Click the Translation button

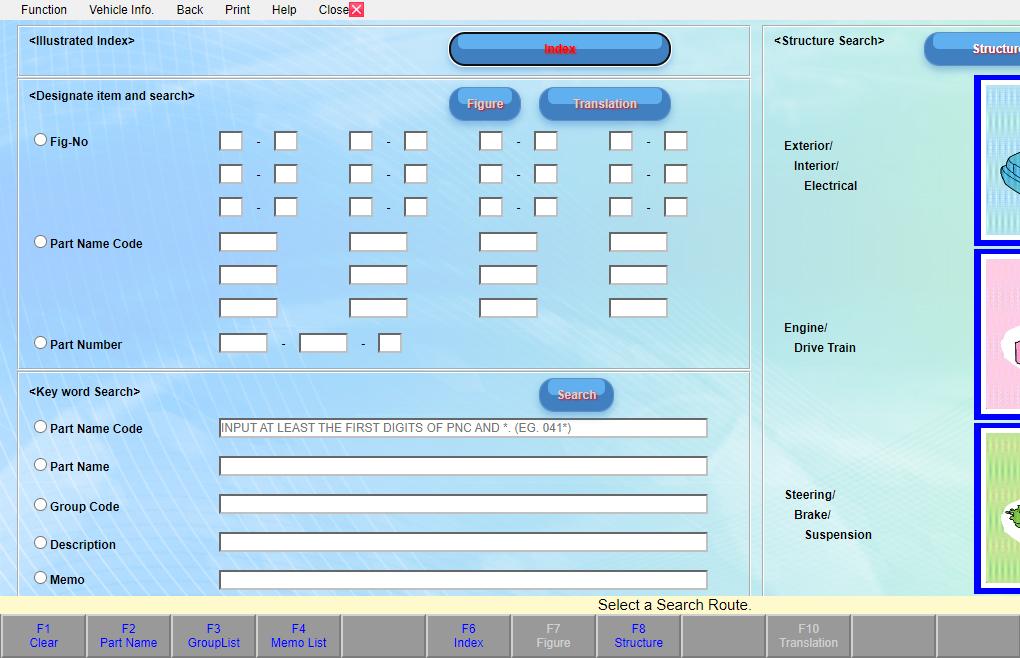click(x=604, y=103)
